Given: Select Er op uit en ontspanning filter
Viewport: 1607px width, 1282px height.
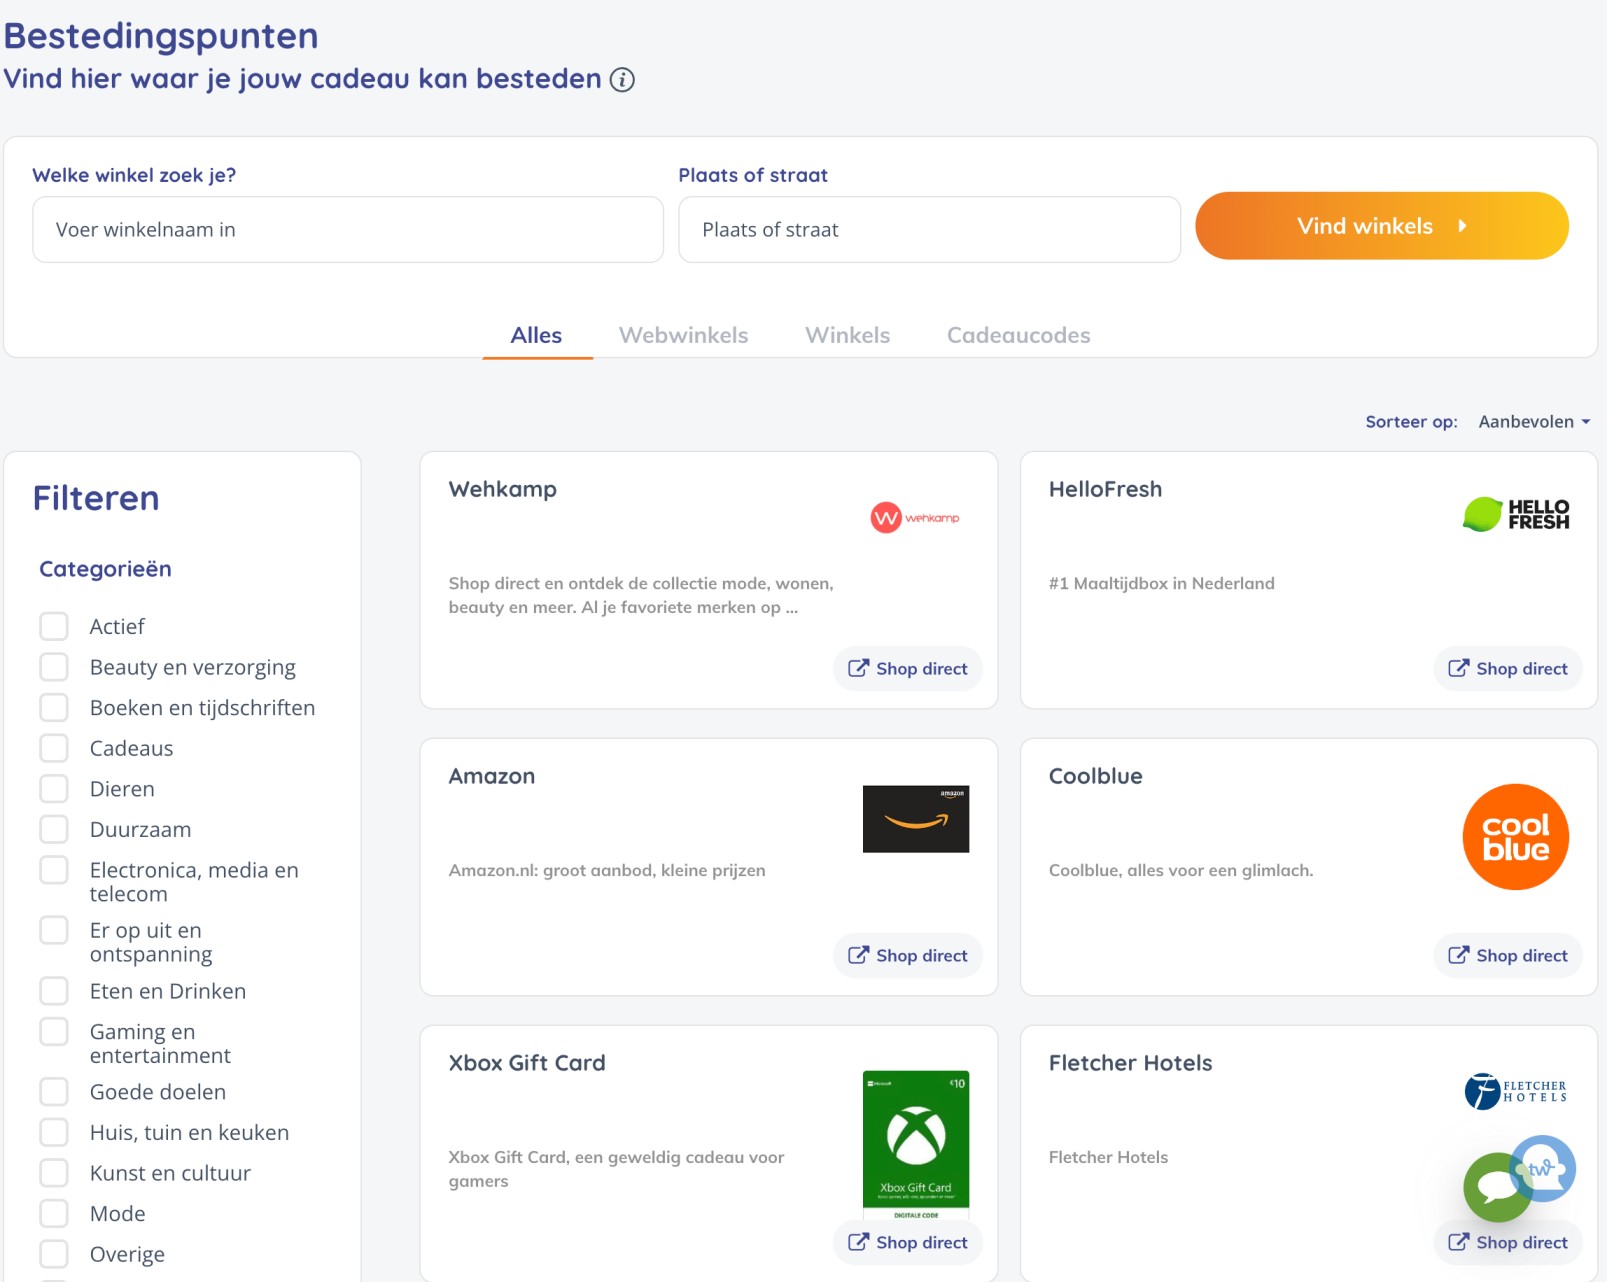Looking at the screenshot, I should click(x=54, y=930).
